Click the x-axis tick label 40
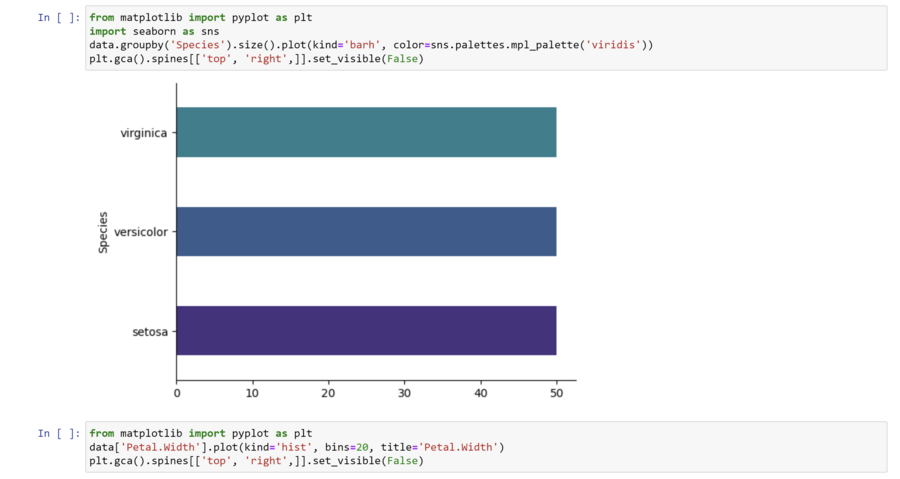 [480, 393]
